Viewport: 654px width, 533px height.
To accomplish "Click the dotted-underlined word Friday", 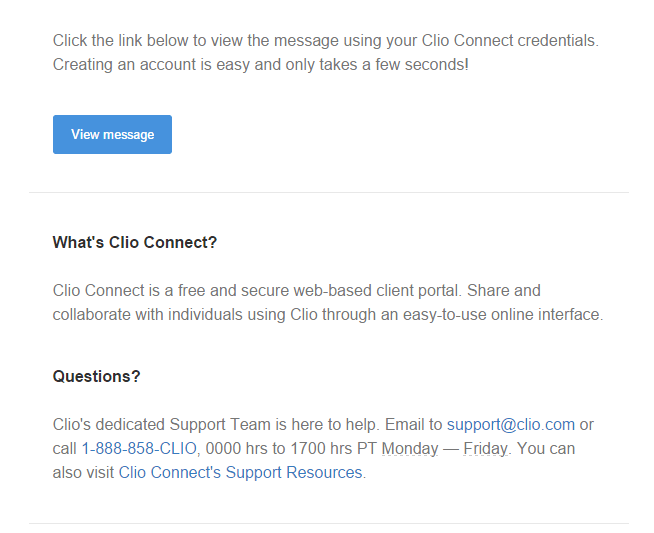I will tap(486, 449).
